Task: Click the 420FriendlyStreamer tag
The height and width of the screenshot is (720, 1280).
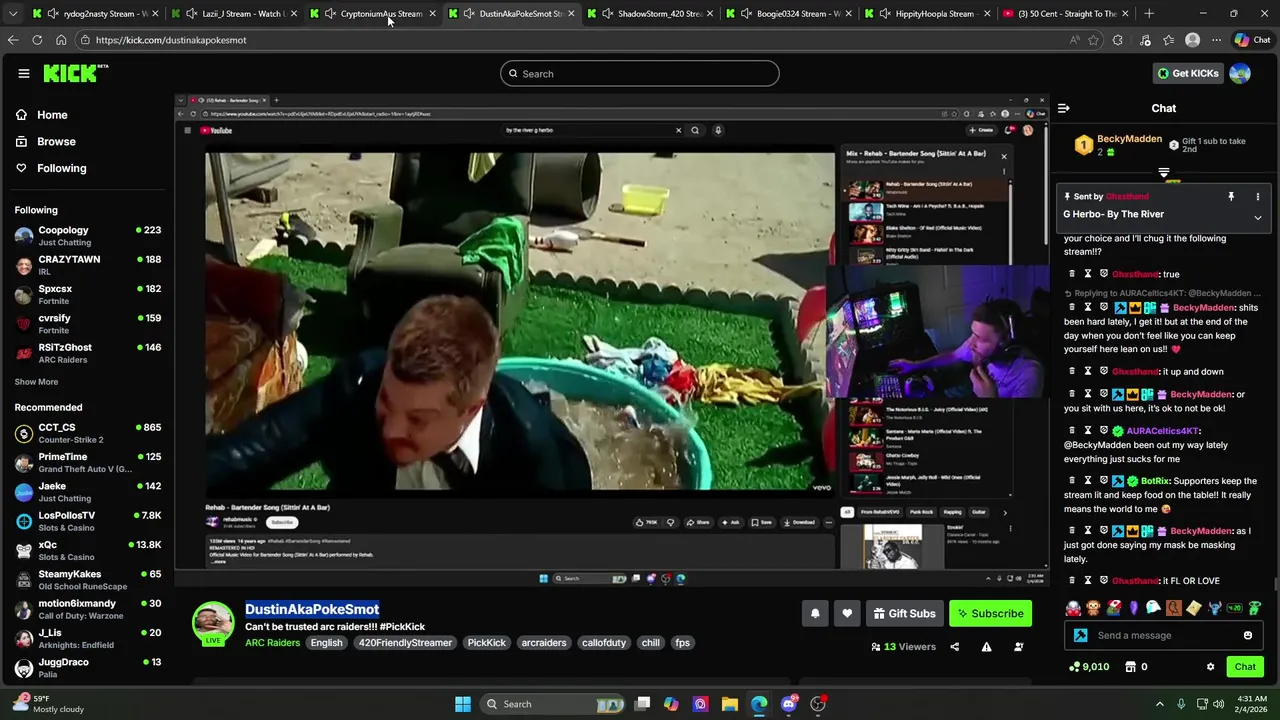Action: pyautogui.click(x=405, y=643)
